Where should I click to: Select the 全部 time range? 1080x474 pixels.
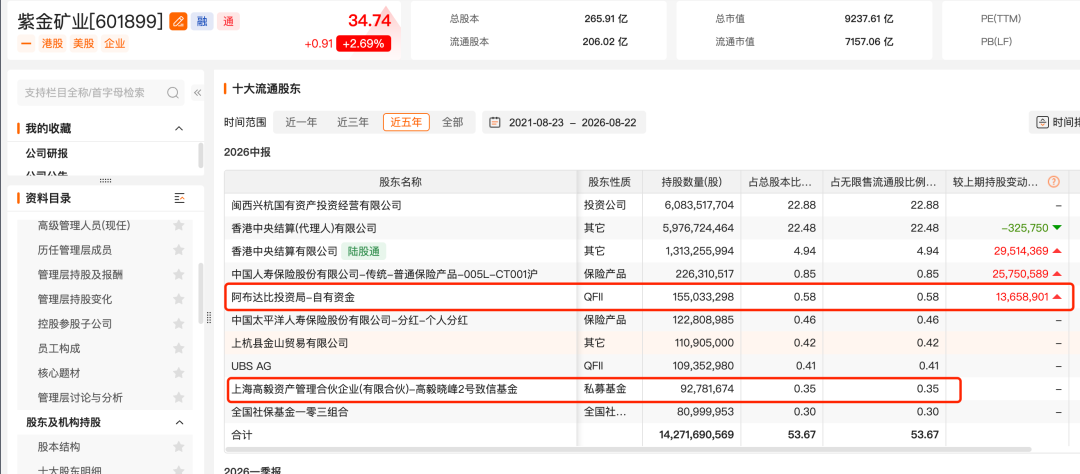click(453, 123)
